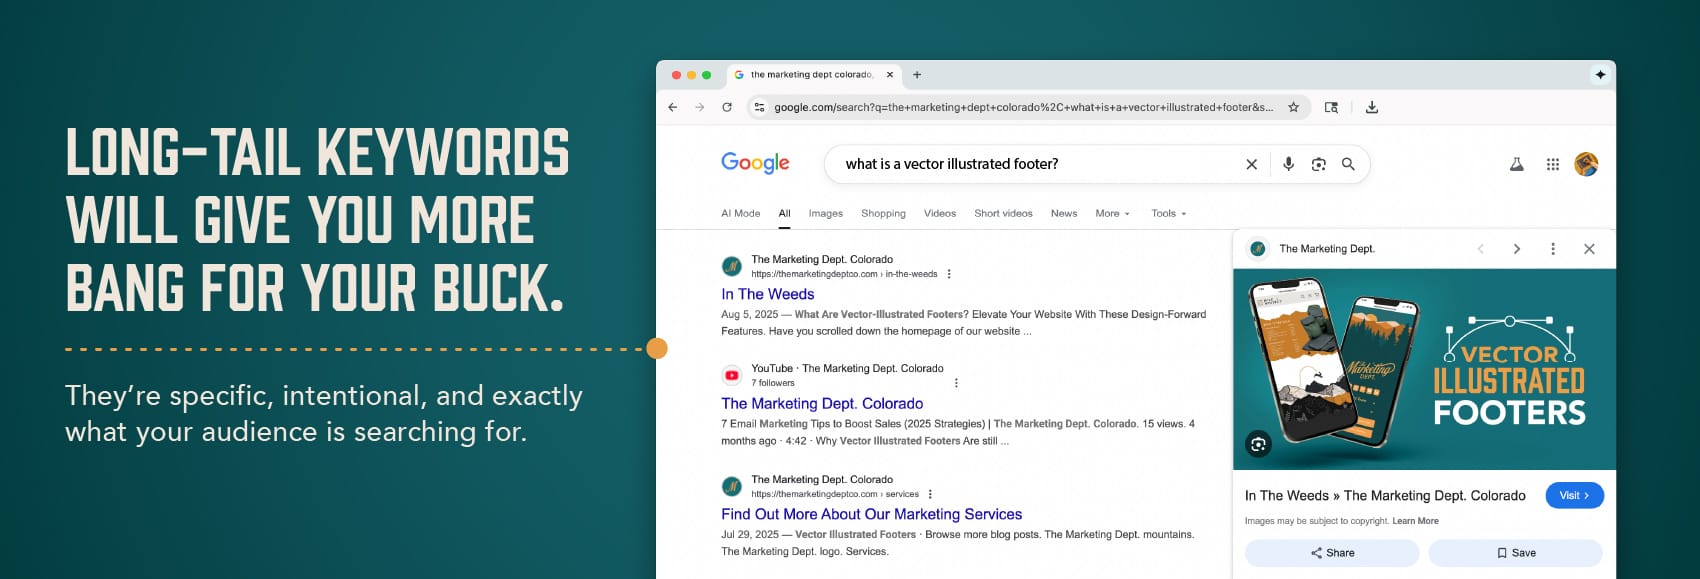Open the In The Weeds result link
Viewport: 1700px width, 579px height.
click(768, 294)
